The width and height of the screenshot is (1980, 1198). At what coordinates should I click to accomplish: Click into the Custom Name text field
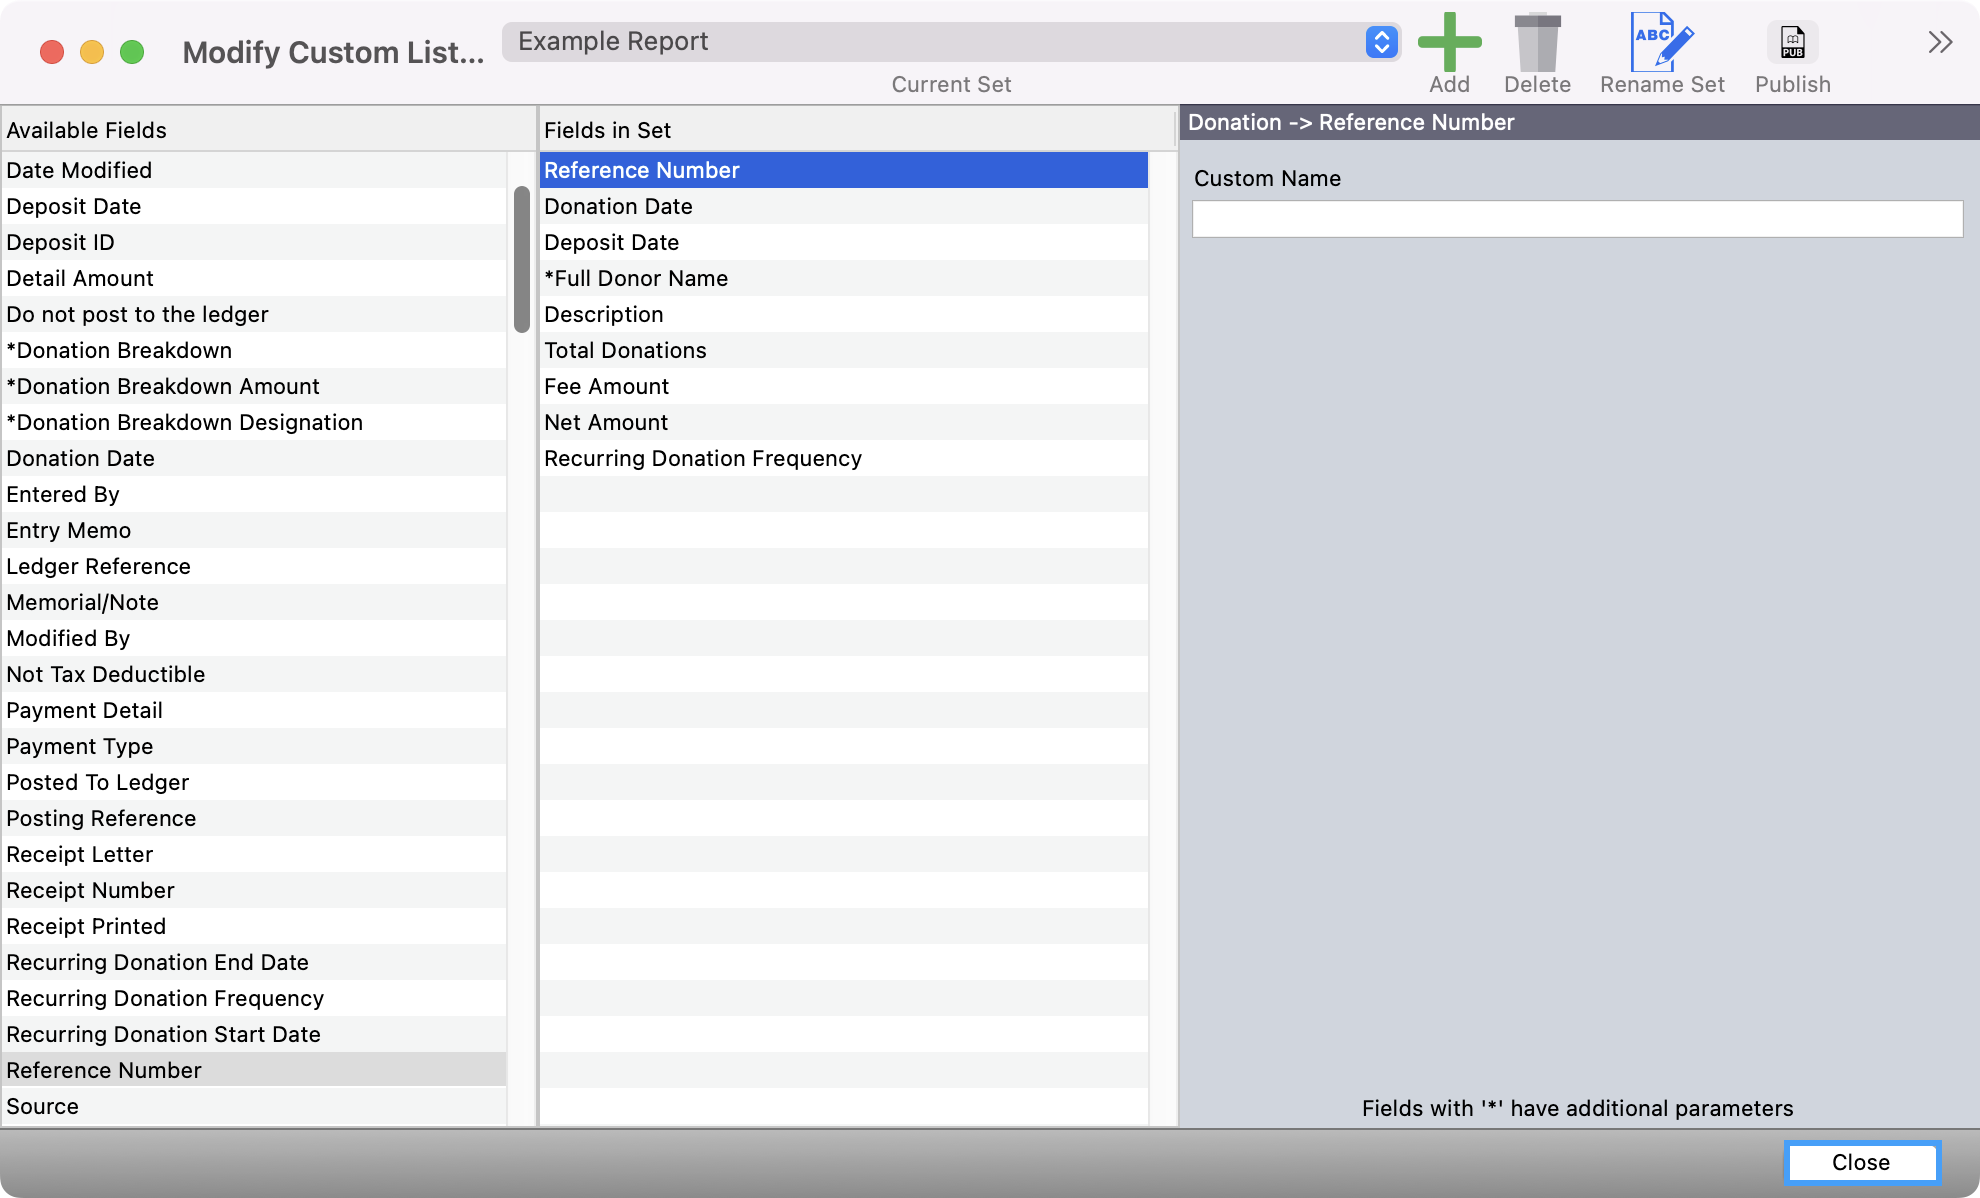(x=1577, y=219)
